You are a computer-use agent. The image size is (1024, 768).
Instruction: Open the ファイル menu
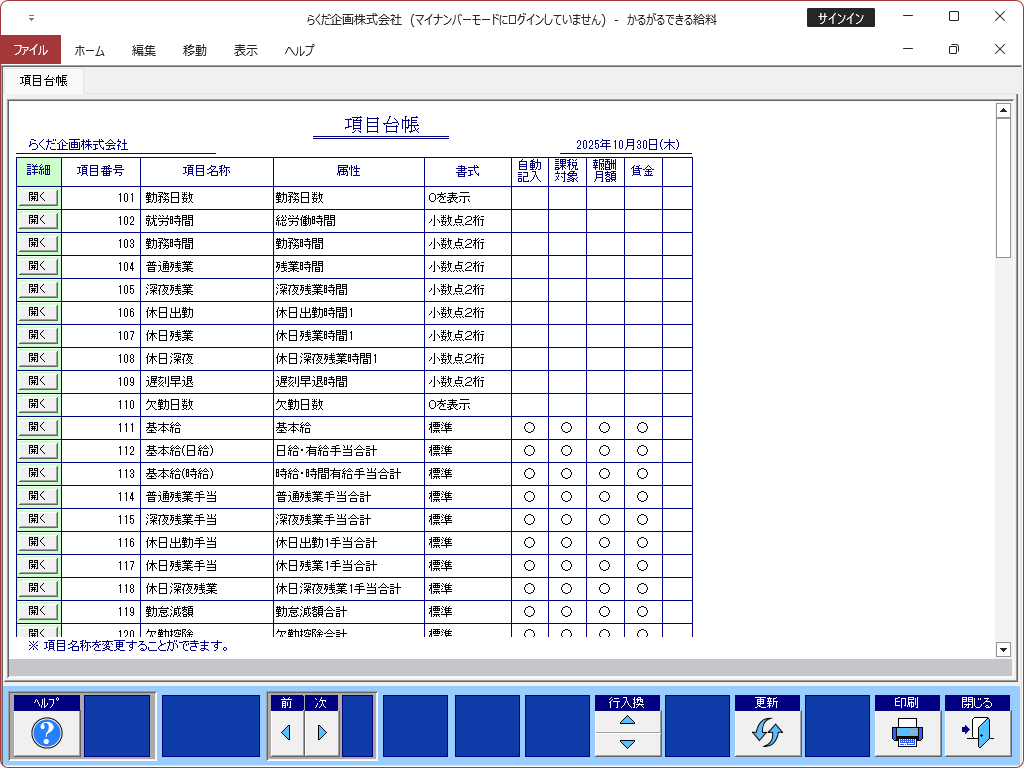click(x=30, y=50)
